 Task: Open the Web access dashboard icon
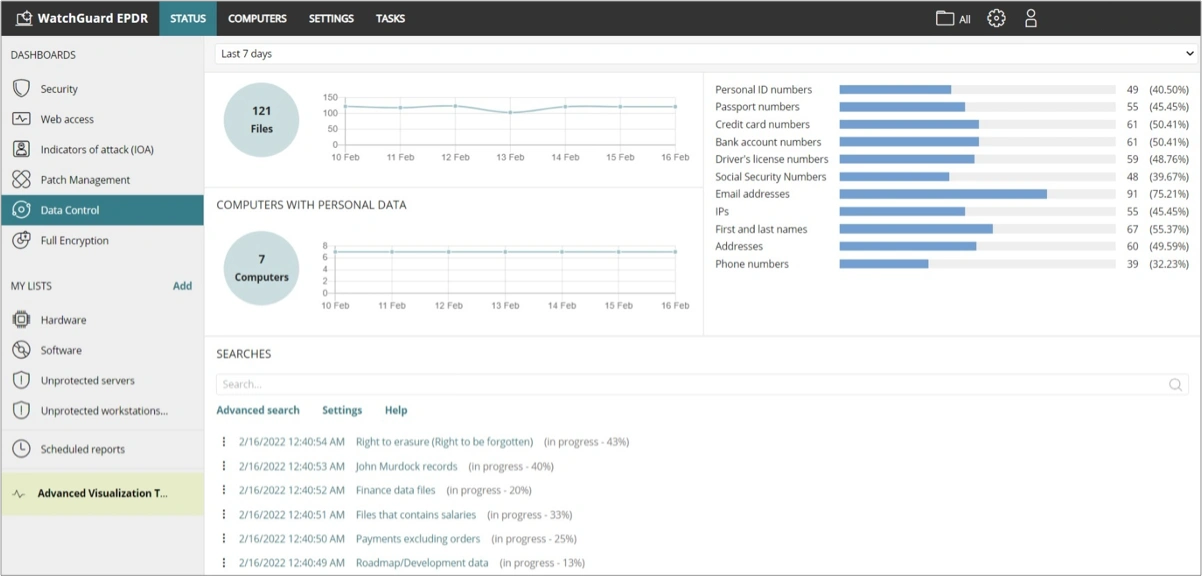[21, 119]
